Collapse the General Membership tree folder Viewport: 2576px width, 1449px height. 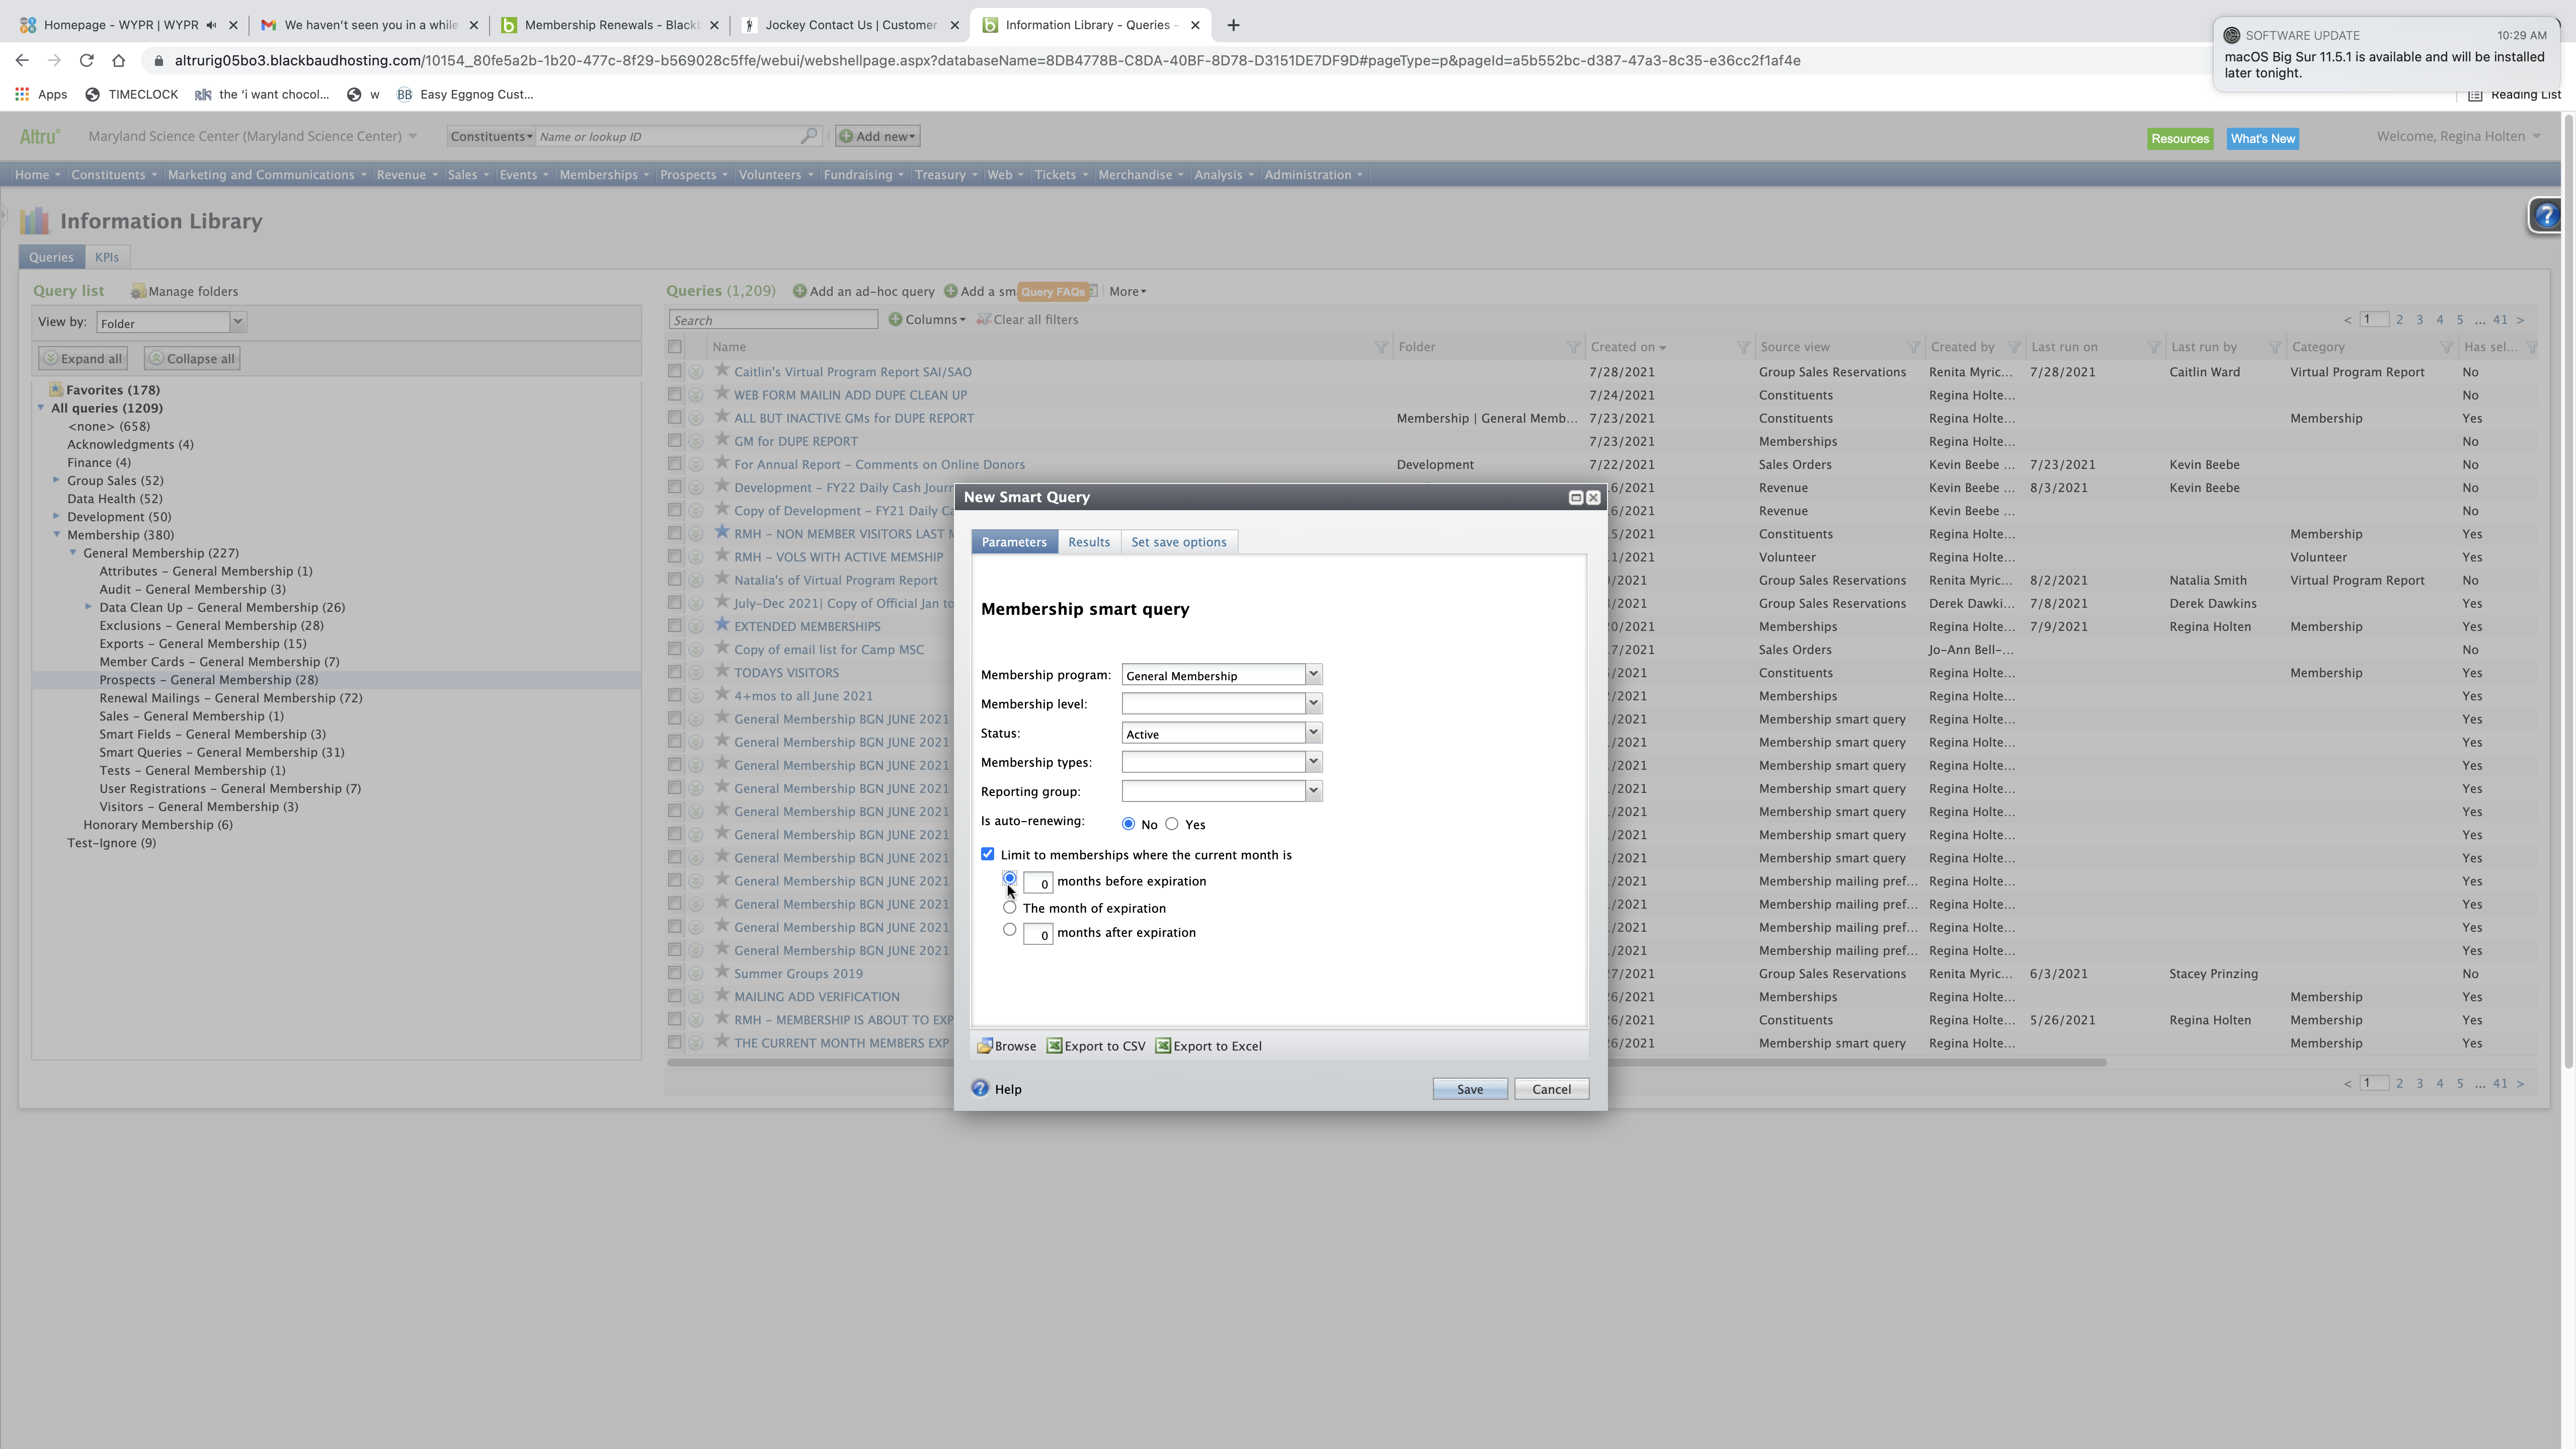(73, 553)
